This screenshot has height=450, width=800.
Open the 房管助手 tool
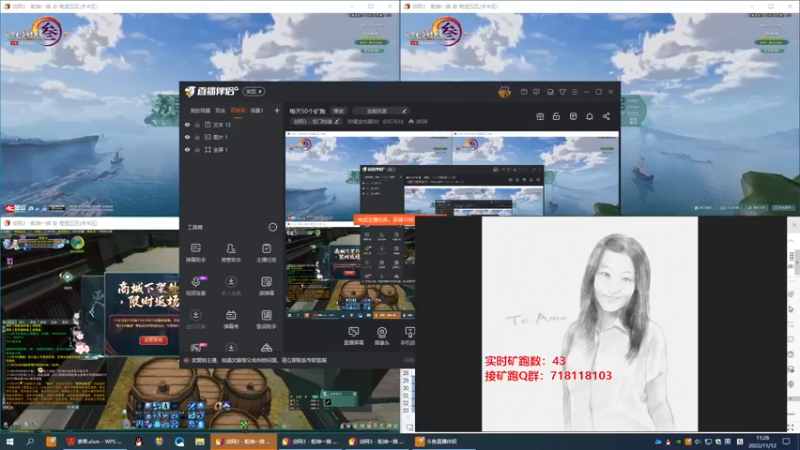click(231, 253)
